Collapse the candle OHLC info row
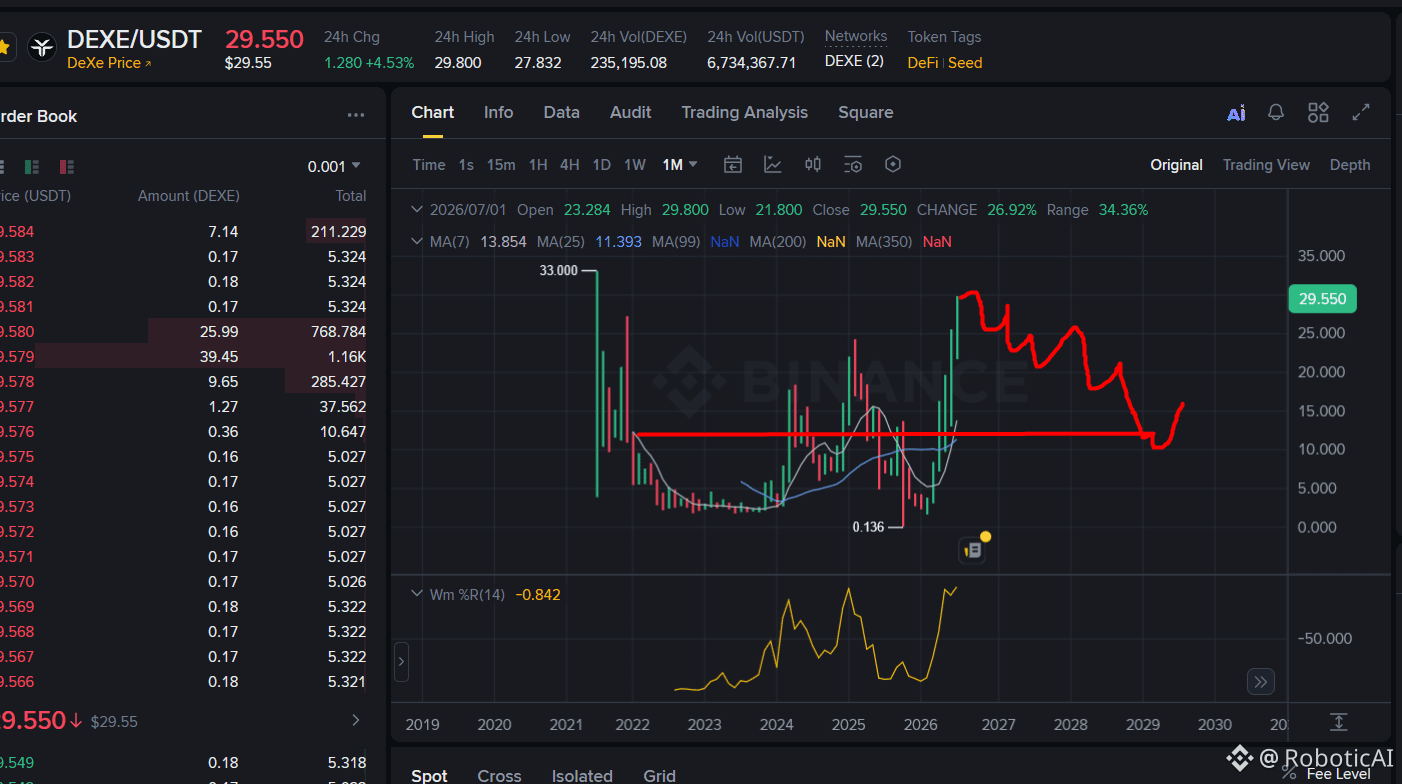 417,210
